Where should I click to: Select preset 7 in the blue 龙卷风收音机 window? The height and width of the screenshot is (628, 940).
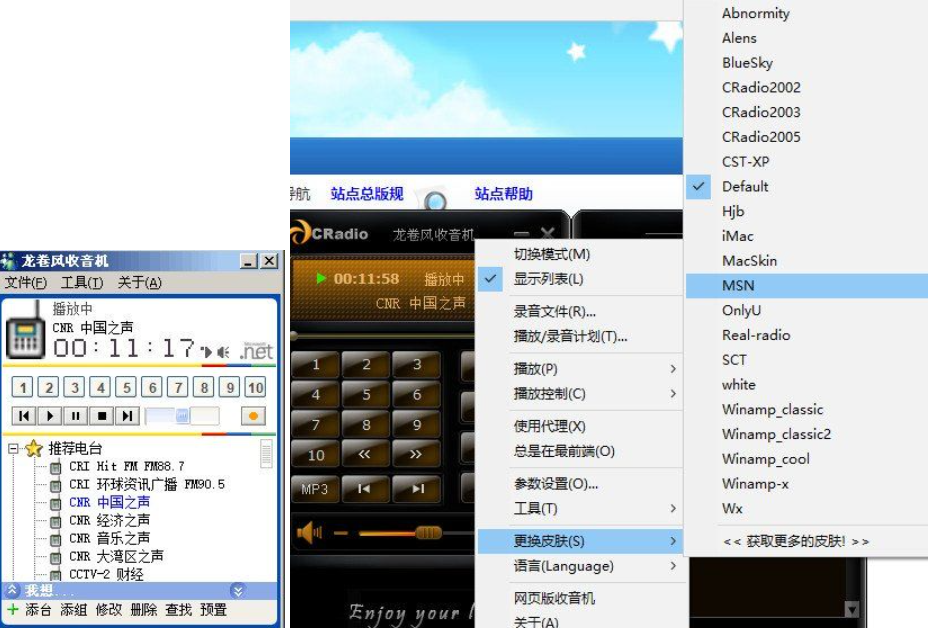[x=178, y=387]
